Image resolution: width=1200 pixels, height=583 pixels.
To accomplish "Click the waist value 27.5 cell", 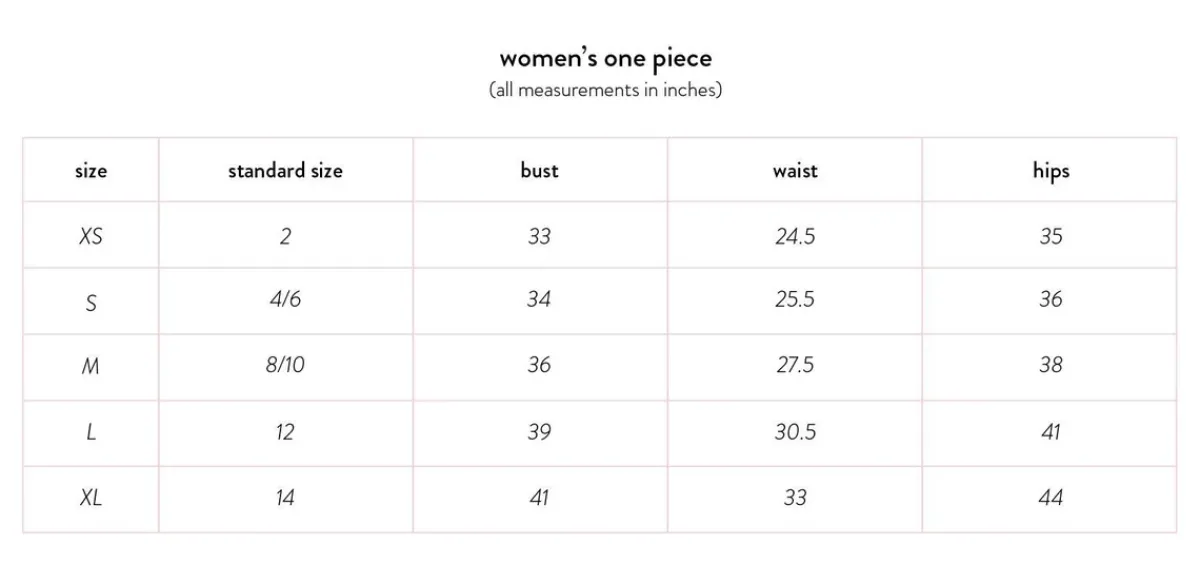I will (795, 365).
